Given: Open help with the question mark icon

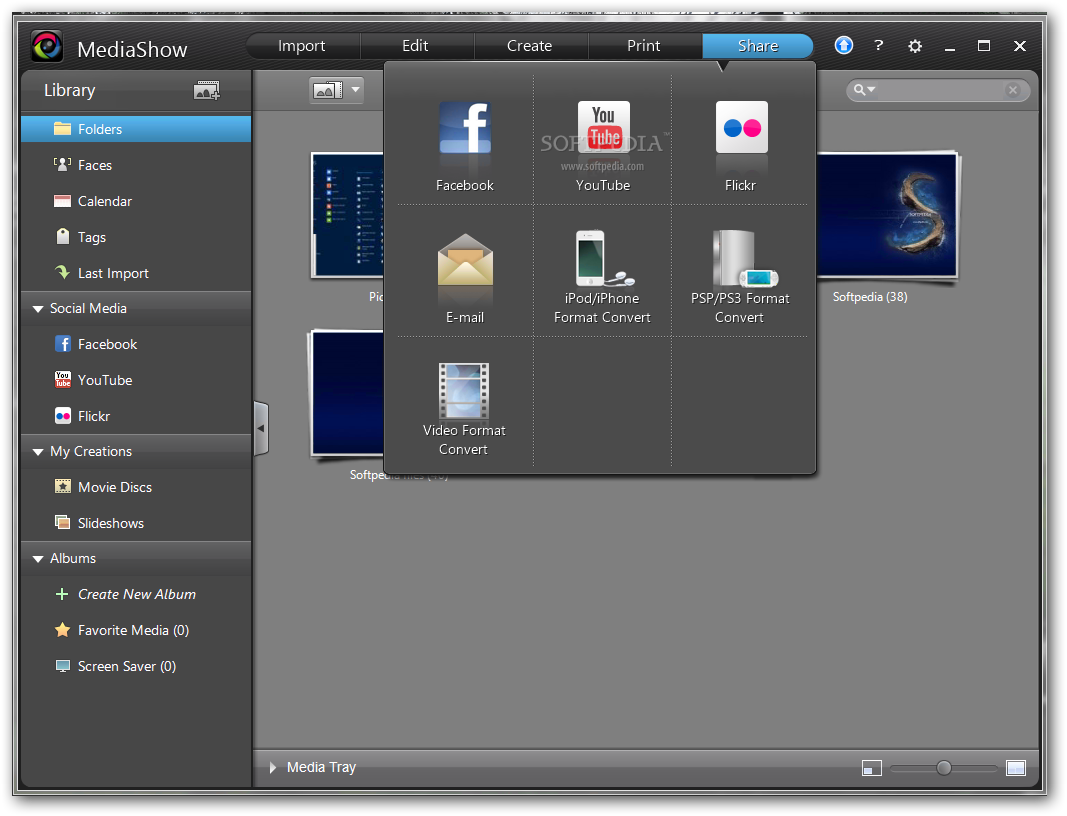Looking at the screenshot, I should 879,46.
